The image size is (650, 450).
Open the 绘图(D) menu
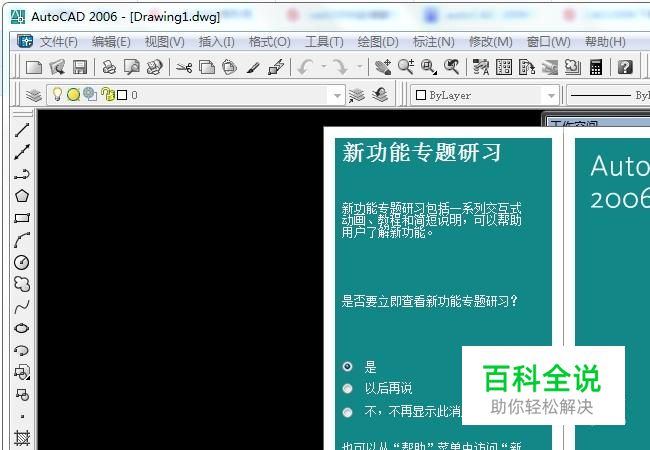point(378,42)
